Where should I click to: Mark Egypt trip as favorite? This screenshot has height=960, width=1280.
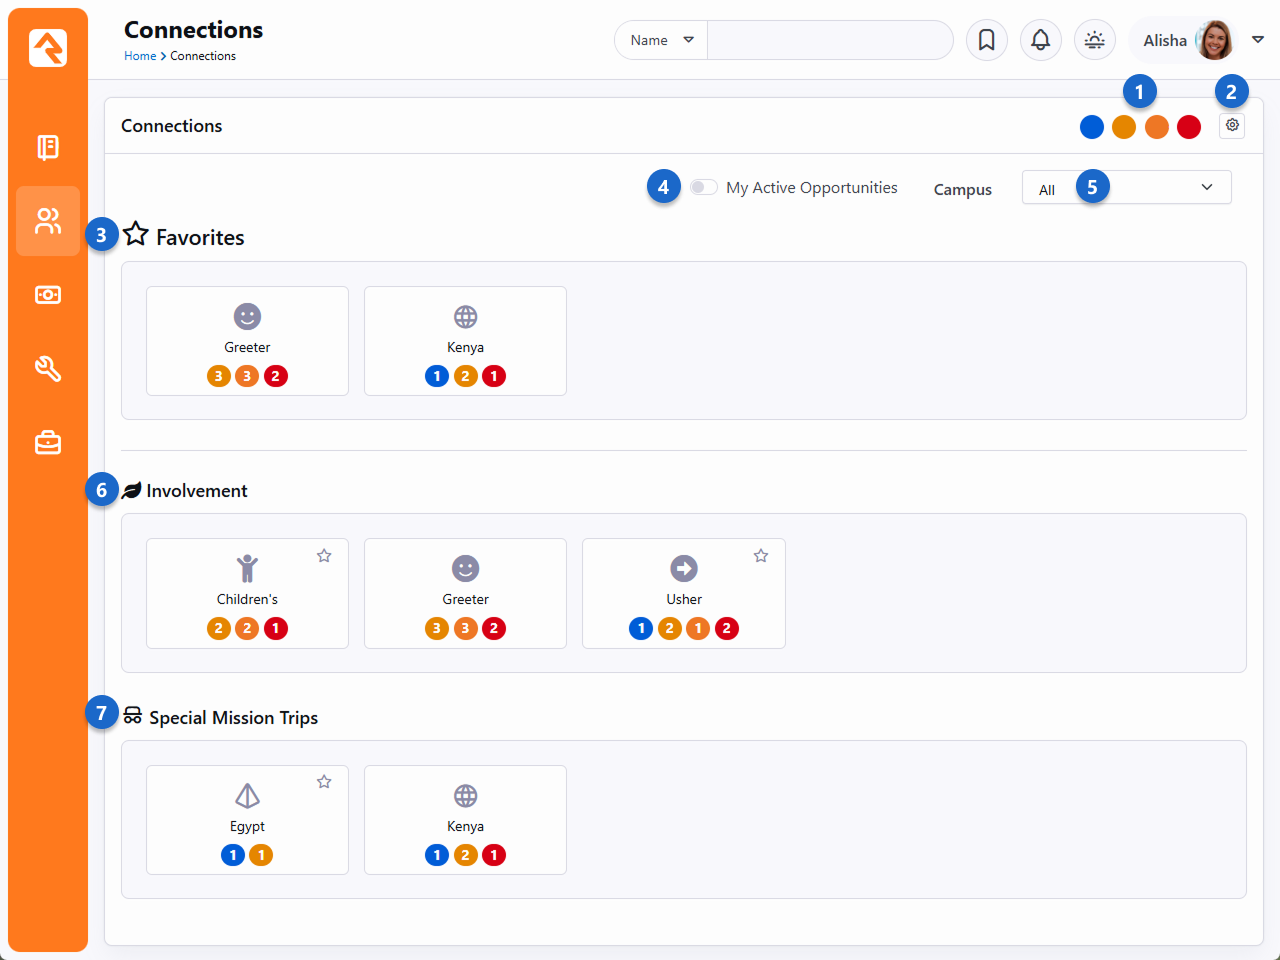coord(324,782)
